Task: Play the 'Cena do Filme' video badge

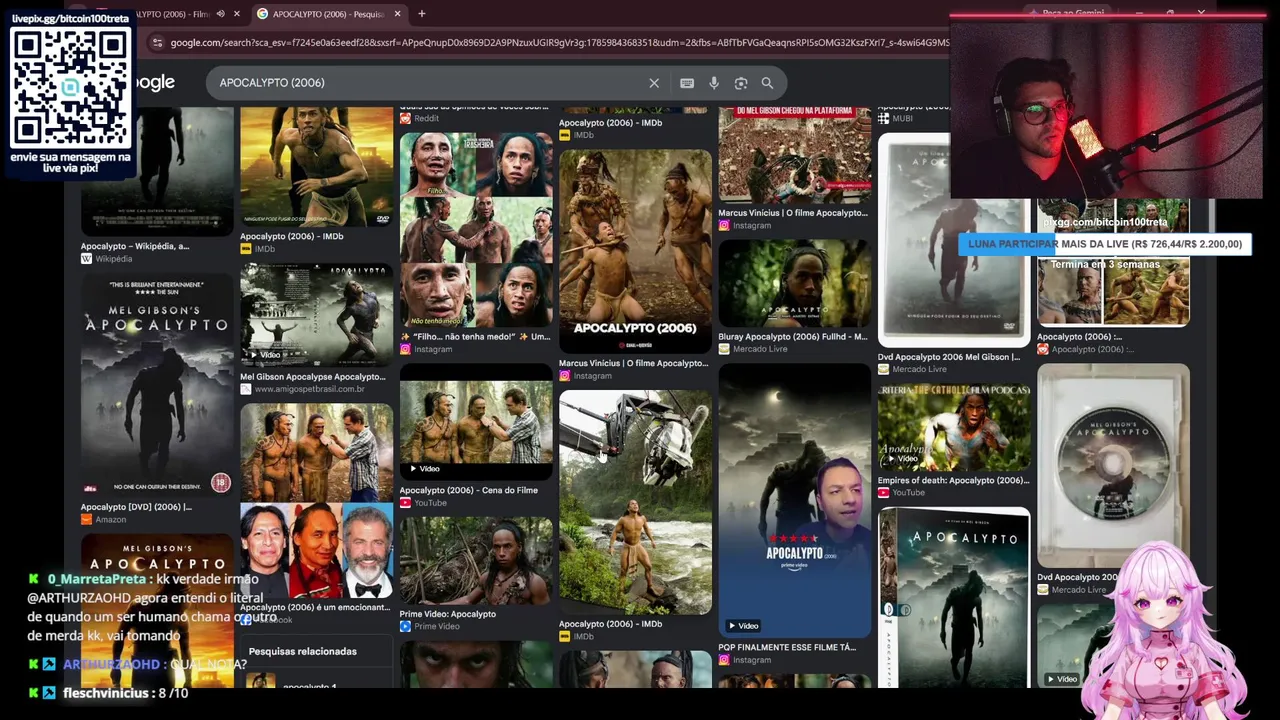Action: click(424, 468)
